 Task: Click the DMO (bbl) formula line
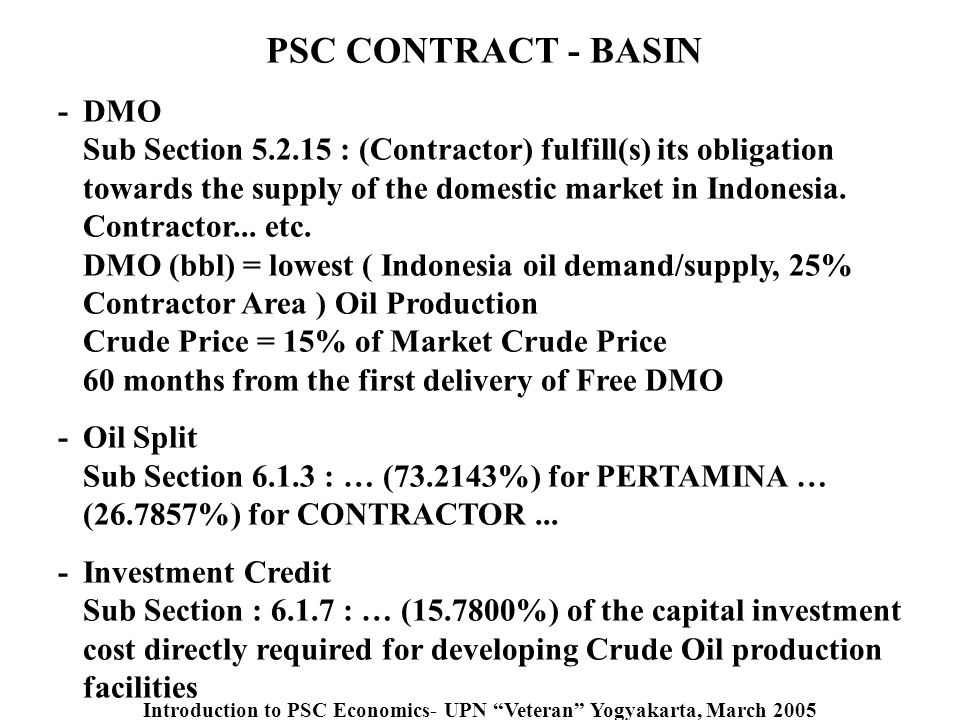[467, 266]
